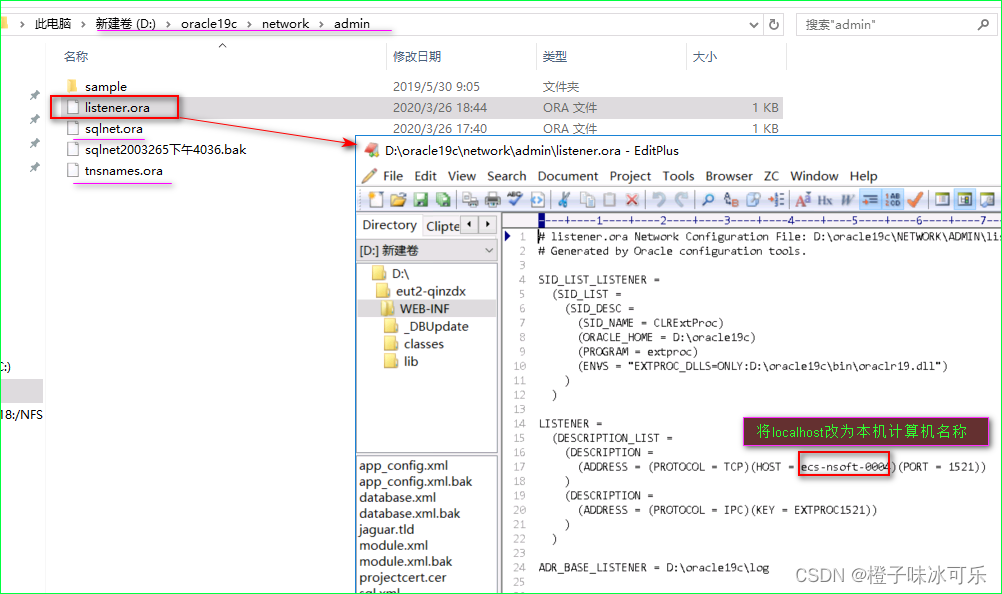Open the Window menu

pyautogui.click(x=814, y=176)
